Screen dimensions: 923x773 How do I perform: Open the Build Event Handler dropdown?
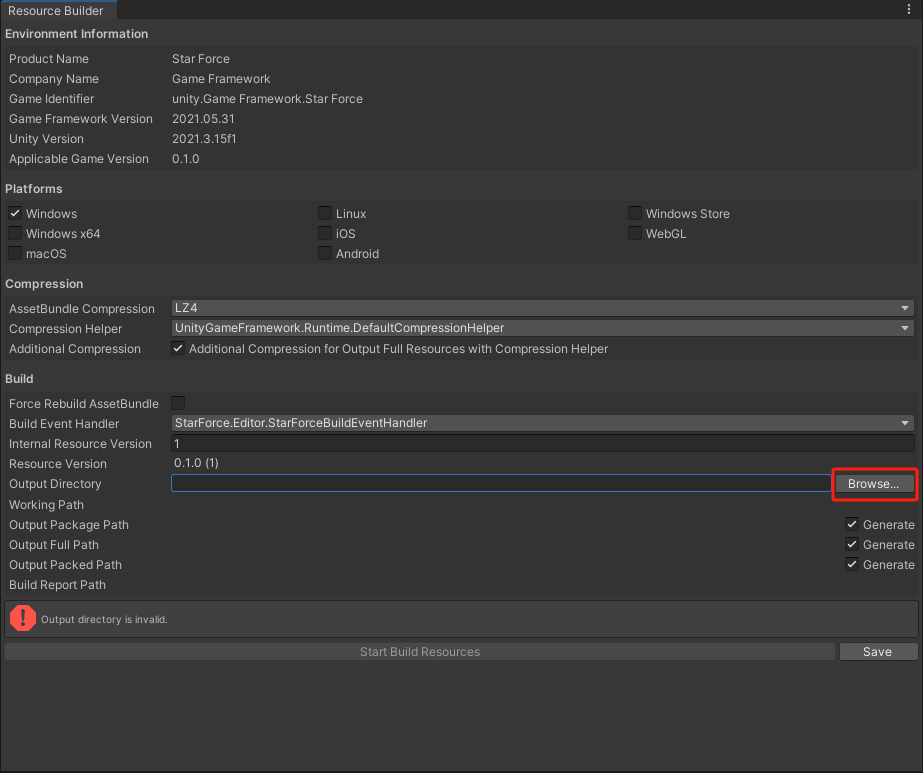click(x=540, y=423)
